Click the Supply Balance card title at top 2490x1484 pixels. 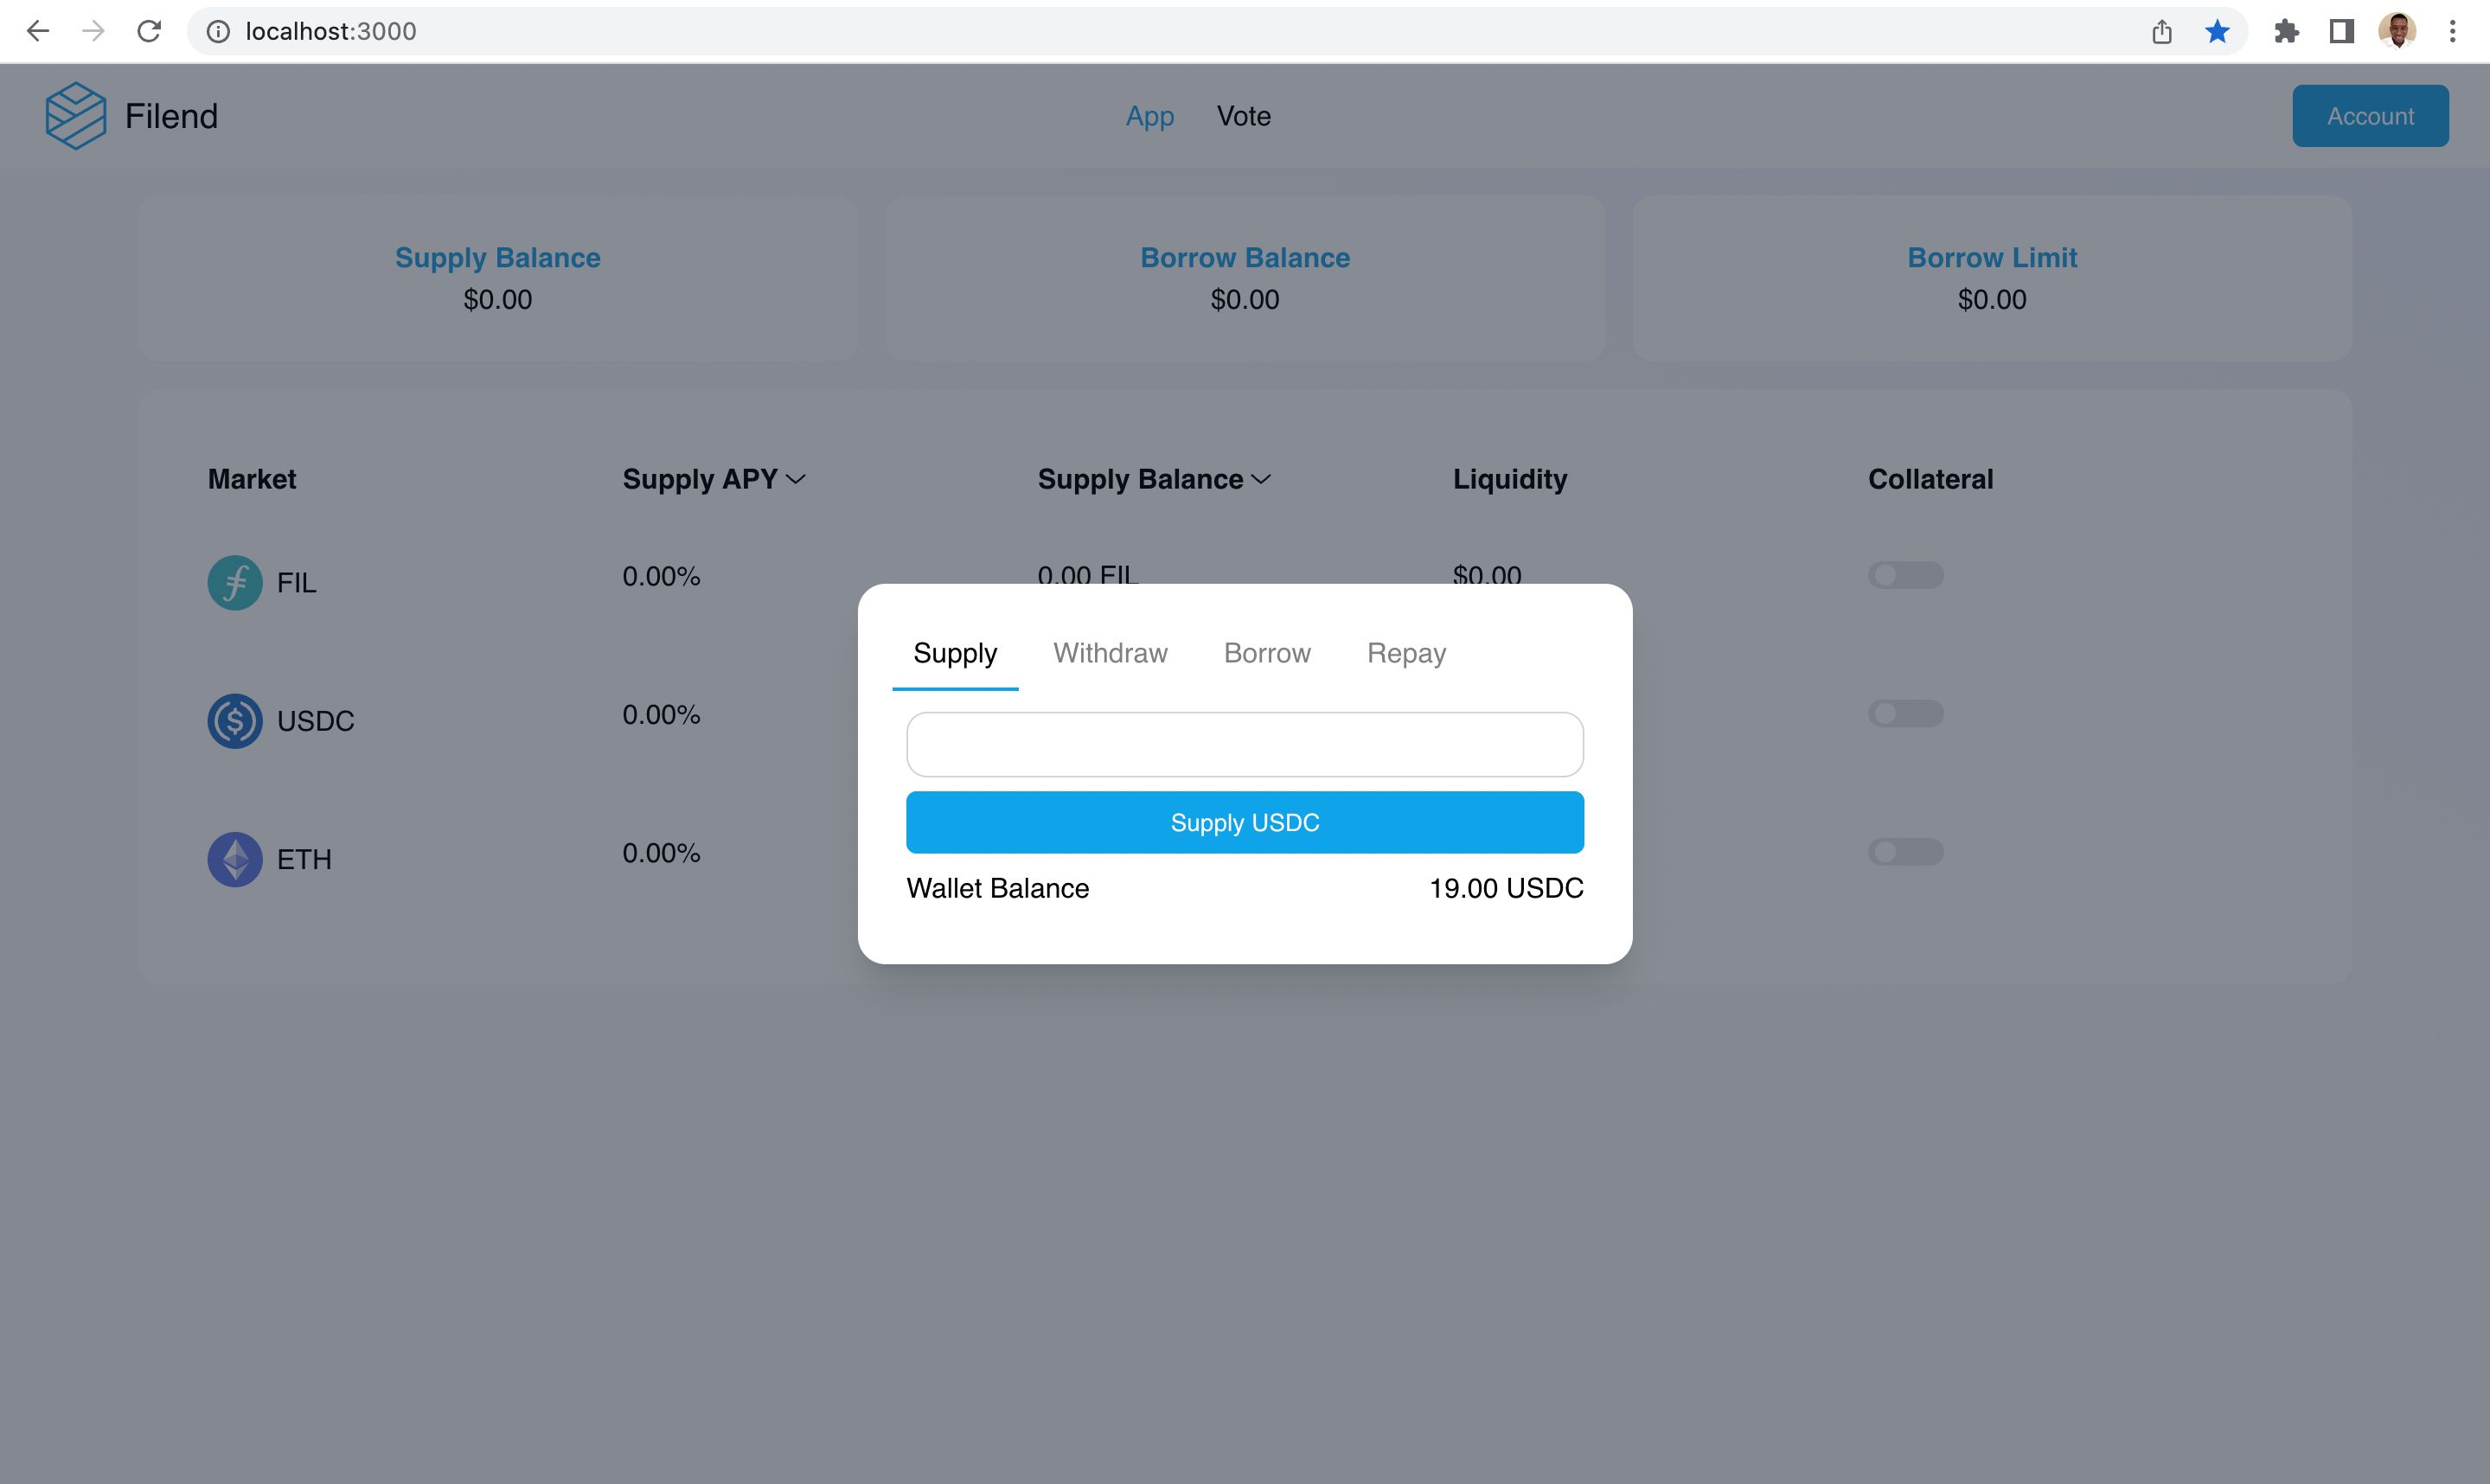498,257
